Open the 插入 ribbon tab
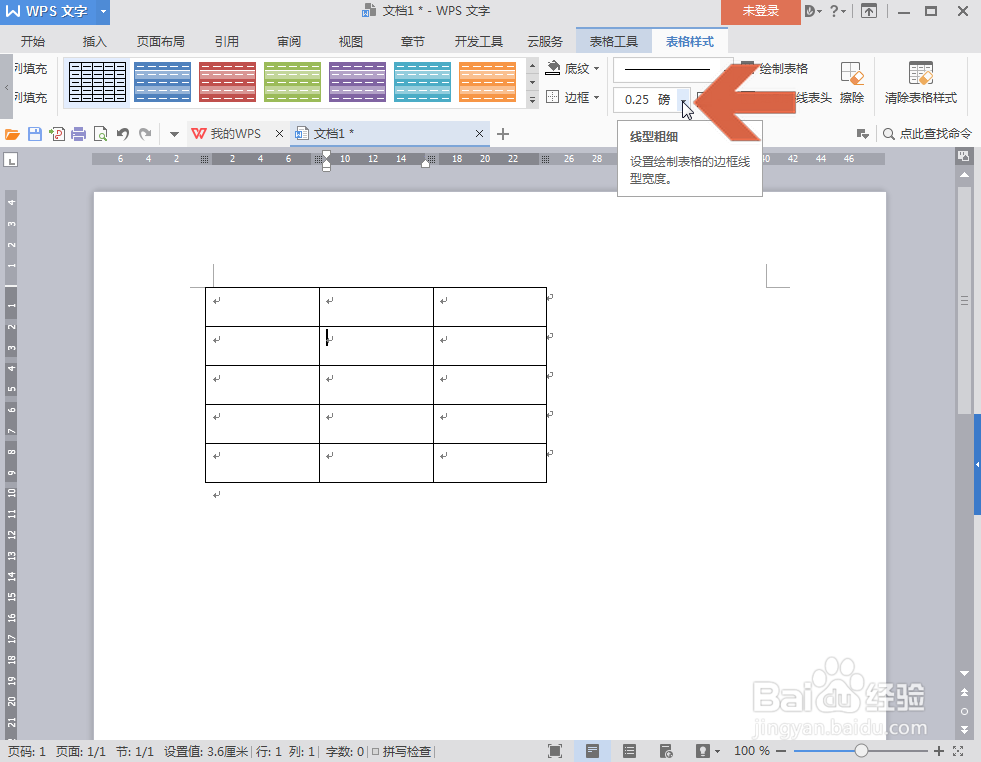The image size is (981, 762). (x=94, y=41)
